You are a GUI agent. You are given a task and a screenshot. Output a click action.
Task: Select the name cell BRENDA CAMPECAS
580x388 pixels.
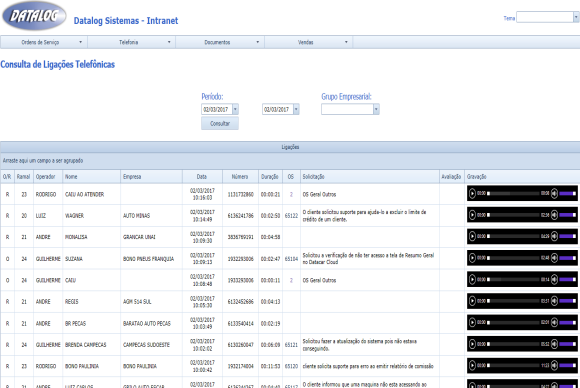[91, 345]
